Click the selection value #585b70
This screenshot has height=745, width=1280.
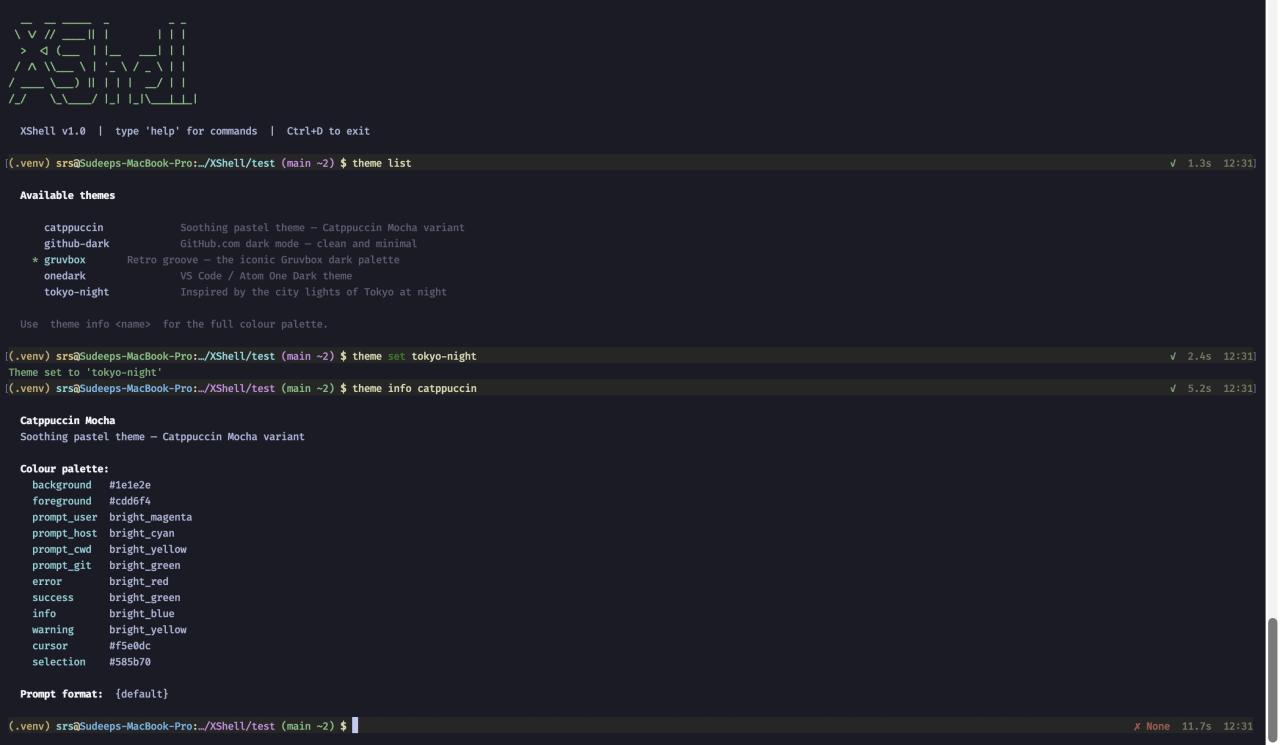pos(130,662)
